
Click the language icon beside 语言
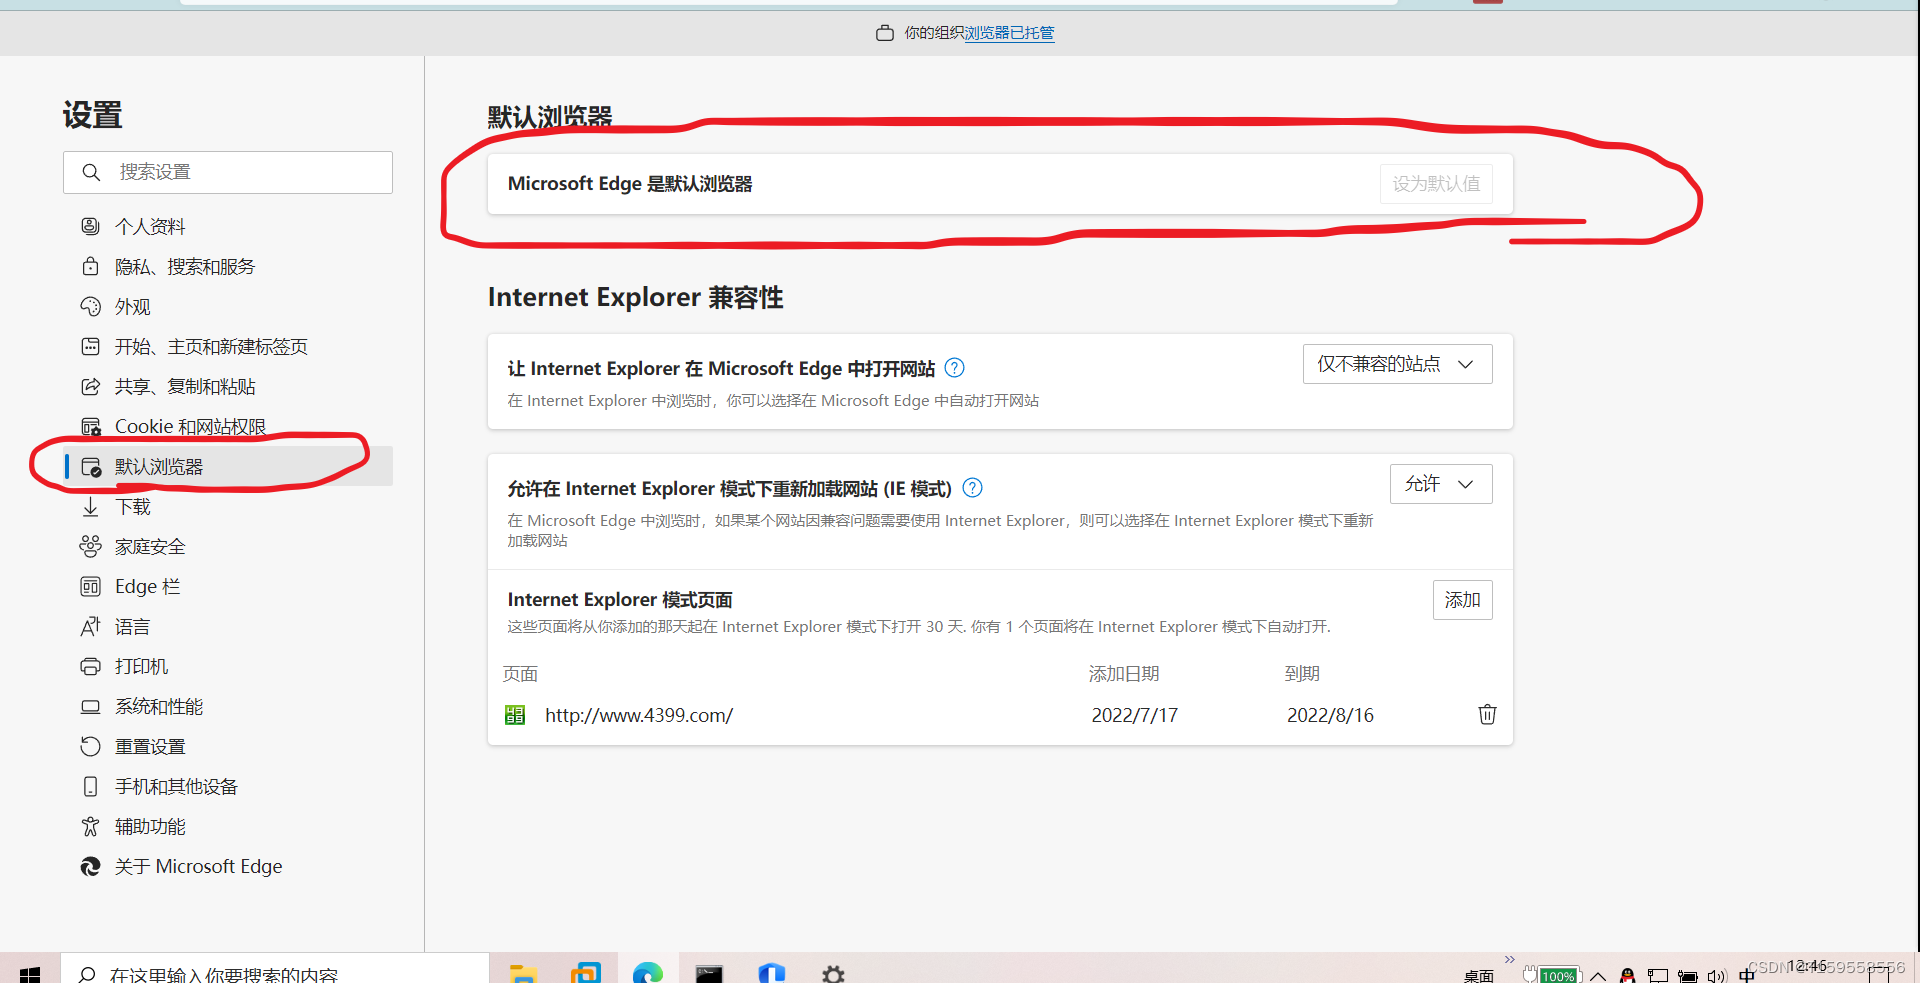coord(90,626)
